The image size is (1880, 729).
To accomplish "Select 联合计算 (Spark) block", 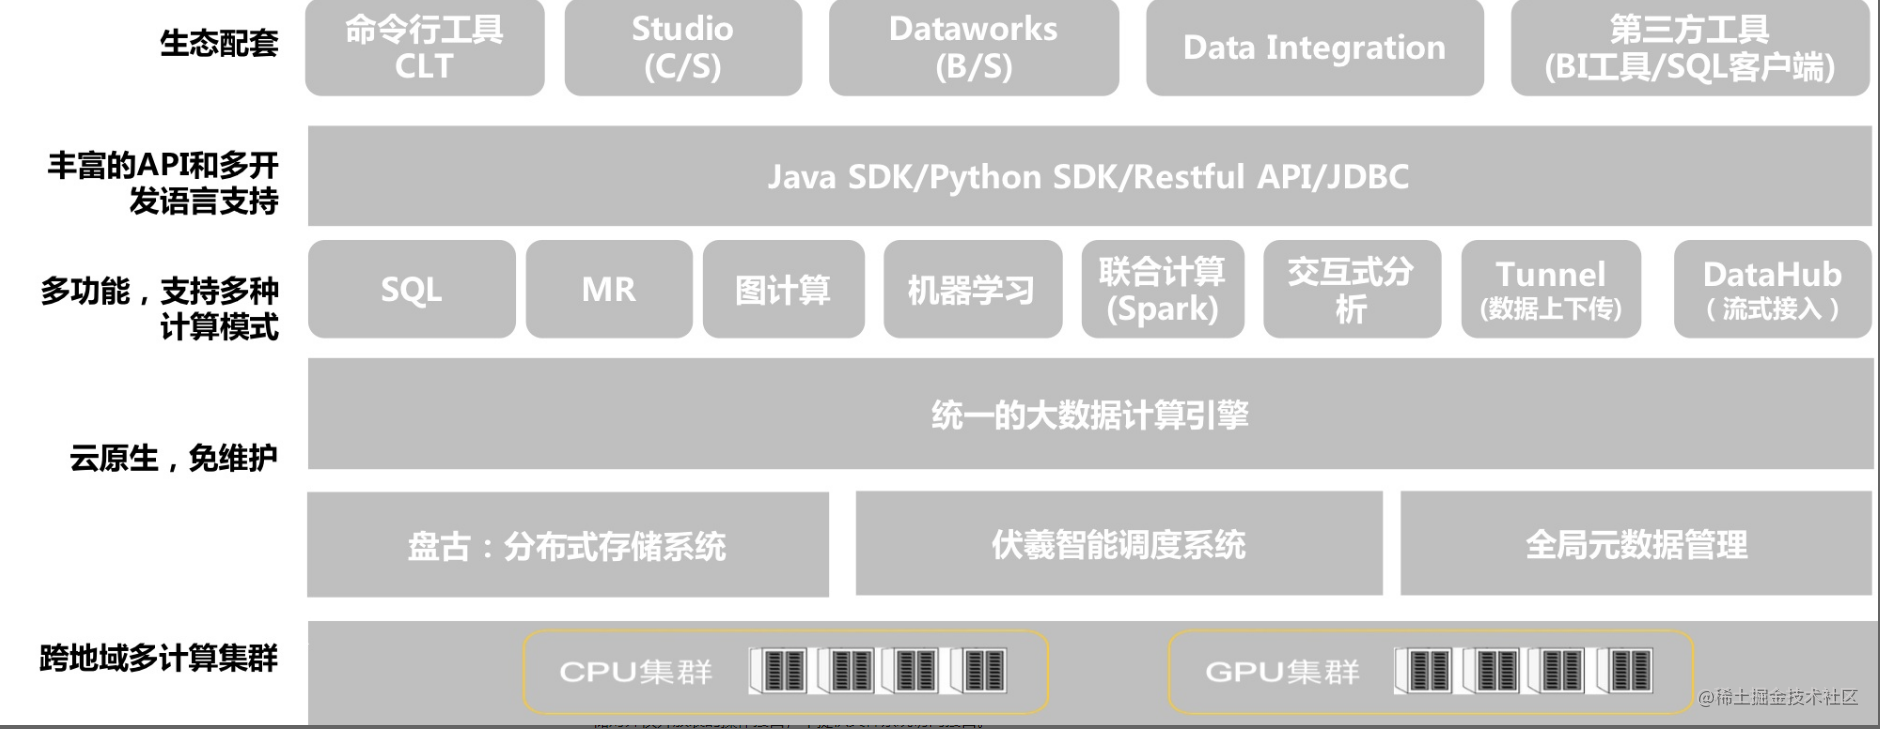I will tap(1163, 289).
